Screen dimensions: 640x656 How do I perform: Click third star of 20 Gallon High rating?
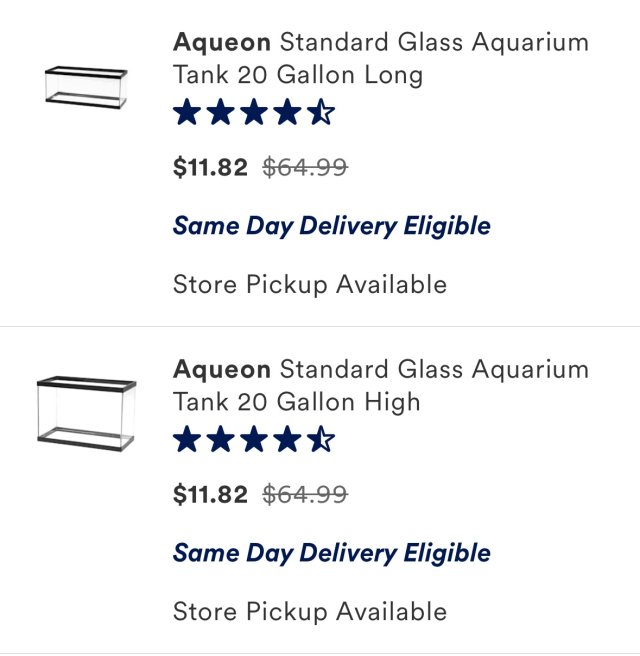(x=254, y=439)
